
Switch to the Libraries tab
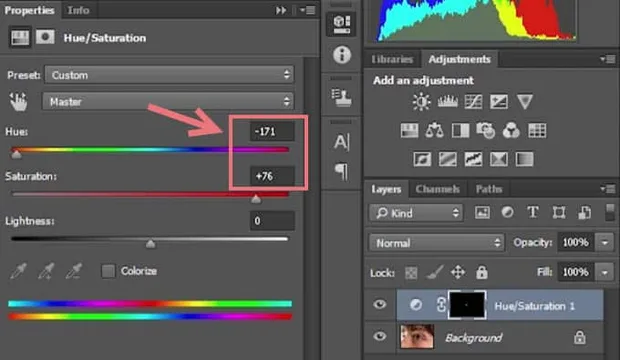pos(392,59)
